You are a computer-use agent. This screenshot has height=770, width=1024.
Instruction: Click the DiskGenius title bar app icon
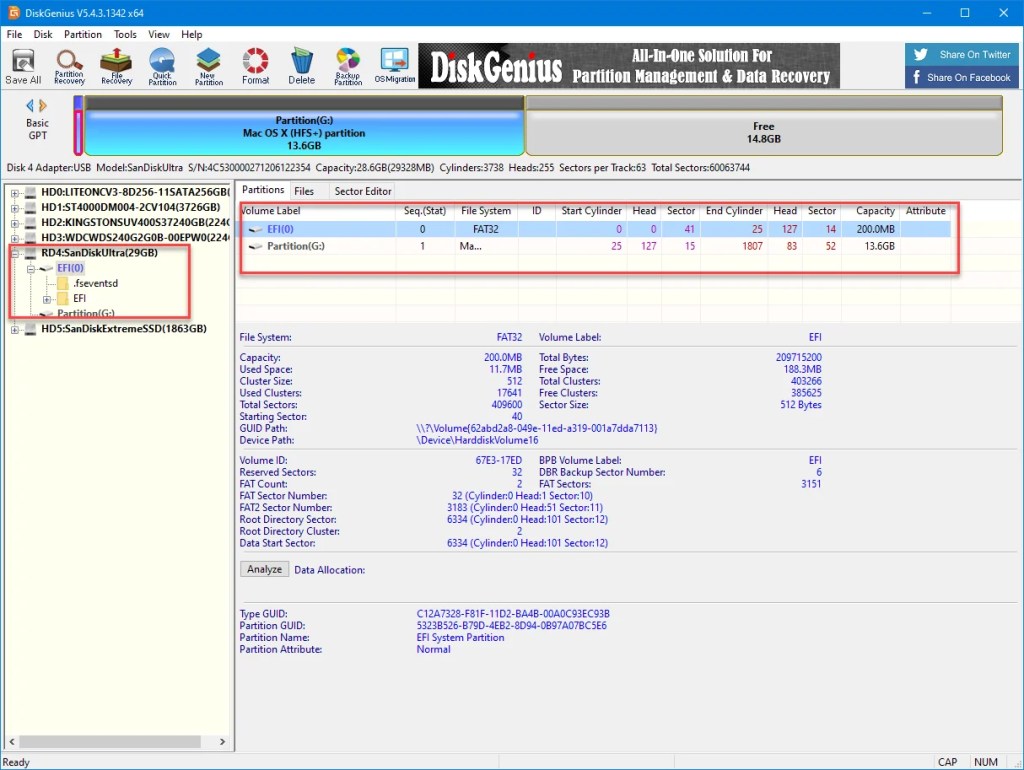[x=13, y=12]
